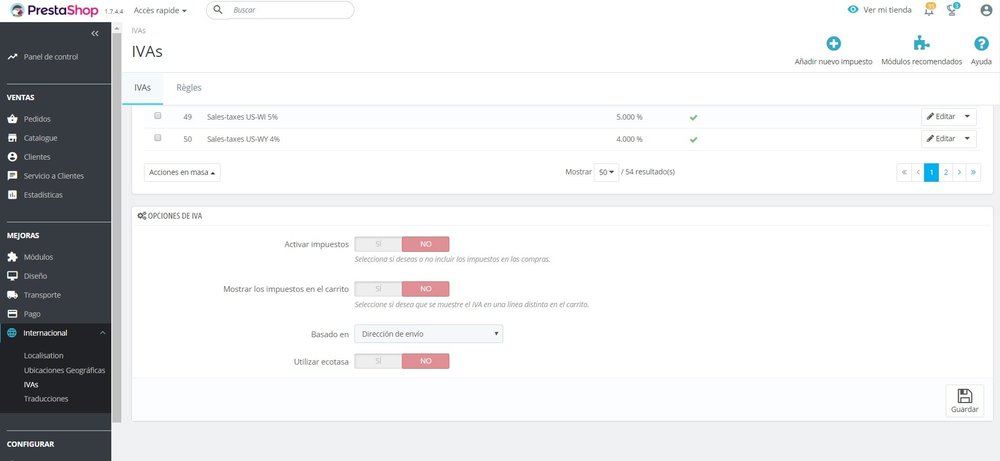Click the Pedidos basket icon
1000x461 pixels.
[12, 119]
